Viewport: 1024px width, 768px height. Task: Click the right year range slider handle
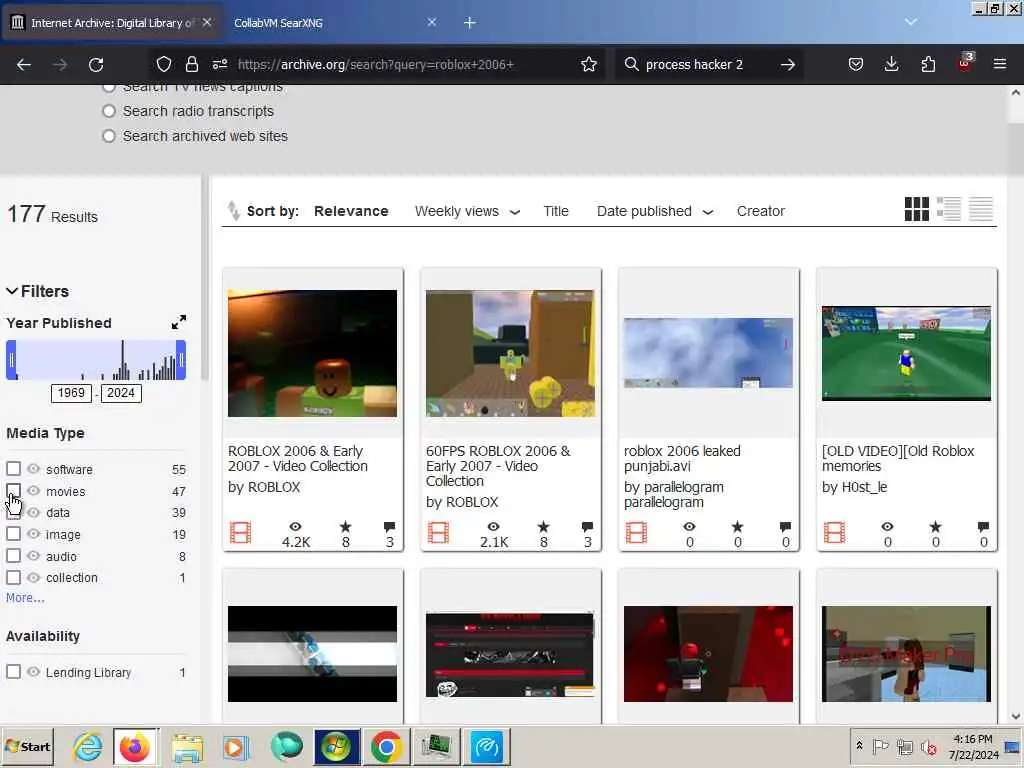point(181,360)
